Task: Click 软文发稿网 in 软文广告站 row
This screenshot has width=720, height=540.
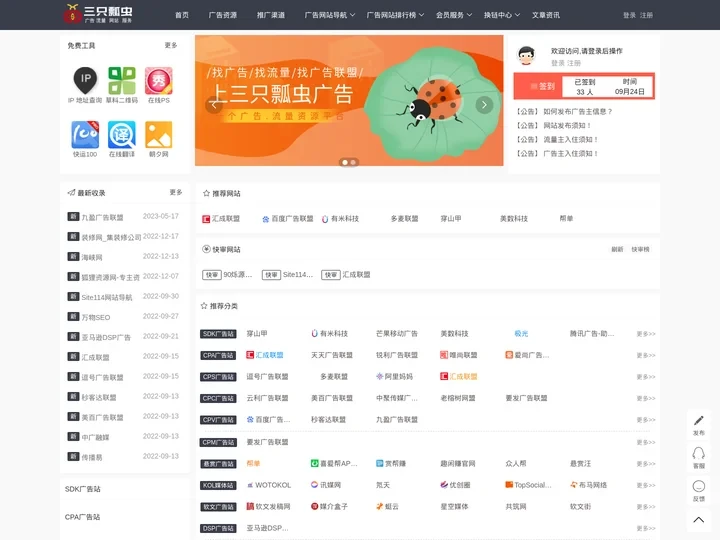Action: pyautogui.click(x=273, y=506)
